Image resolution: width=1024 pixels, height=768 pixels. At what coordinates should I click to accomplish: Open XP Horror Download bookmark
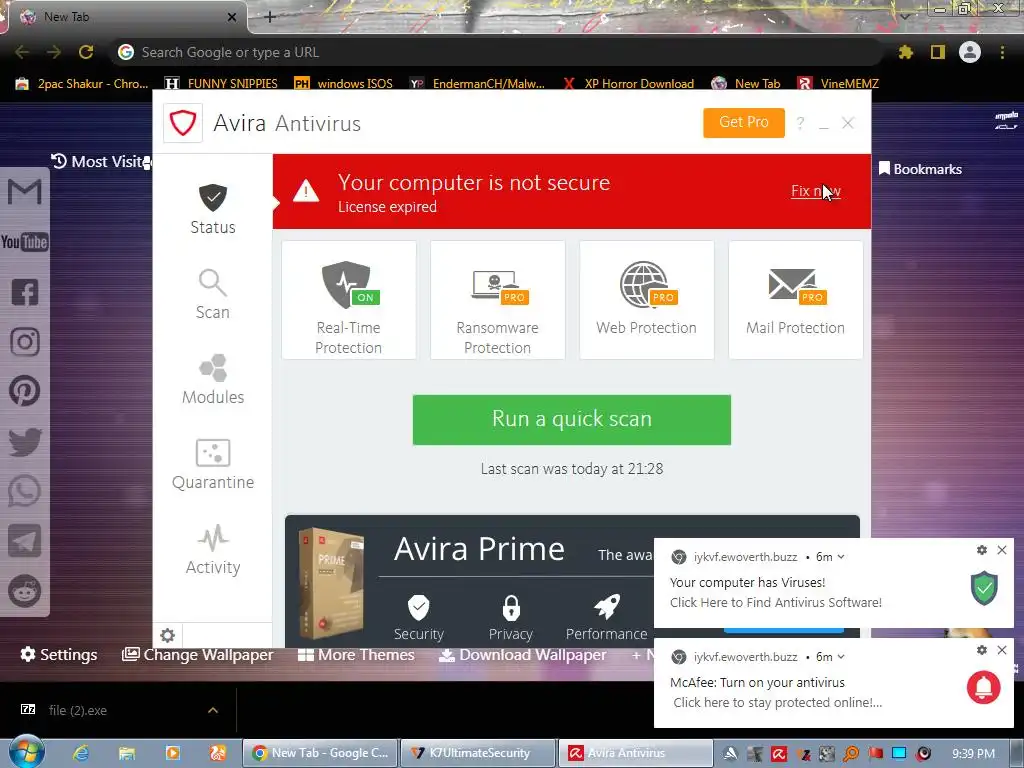pos(628,84)
